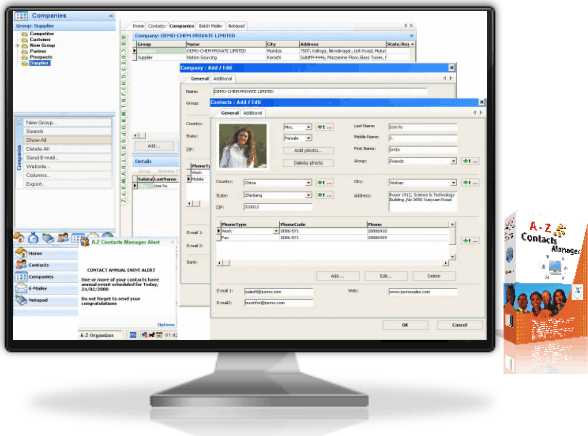Click the Add photo... button
588x436 pixels.
pos(308,150)
